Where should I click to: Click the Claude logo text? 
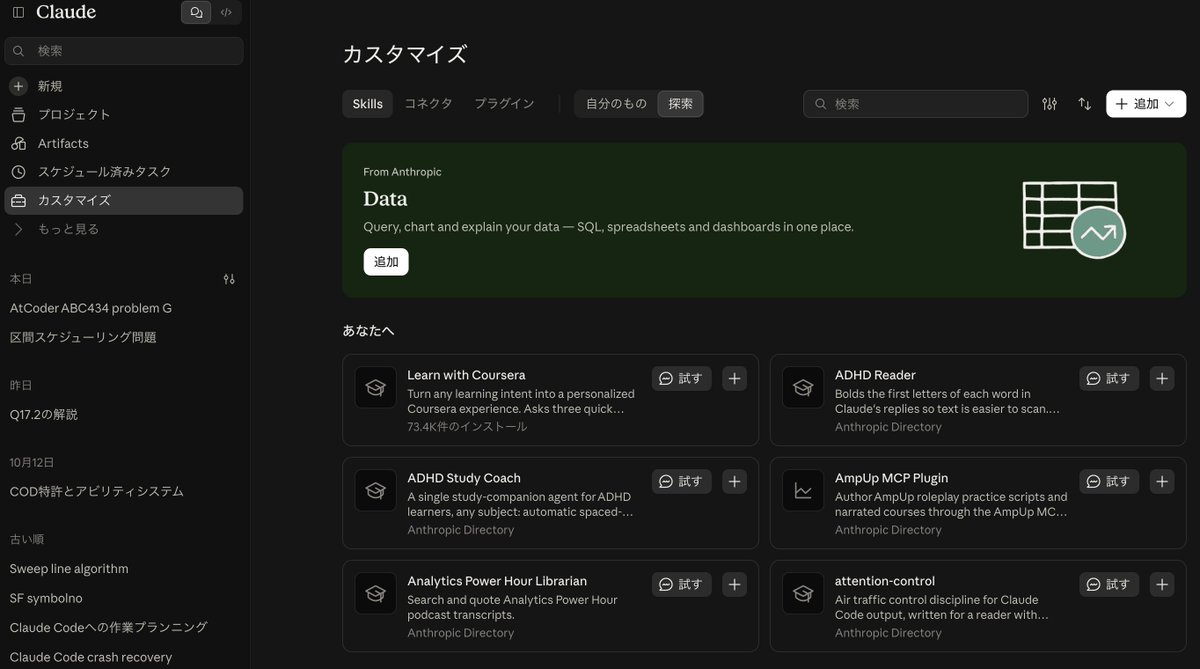pyautogui.click(x=66, y=12)
